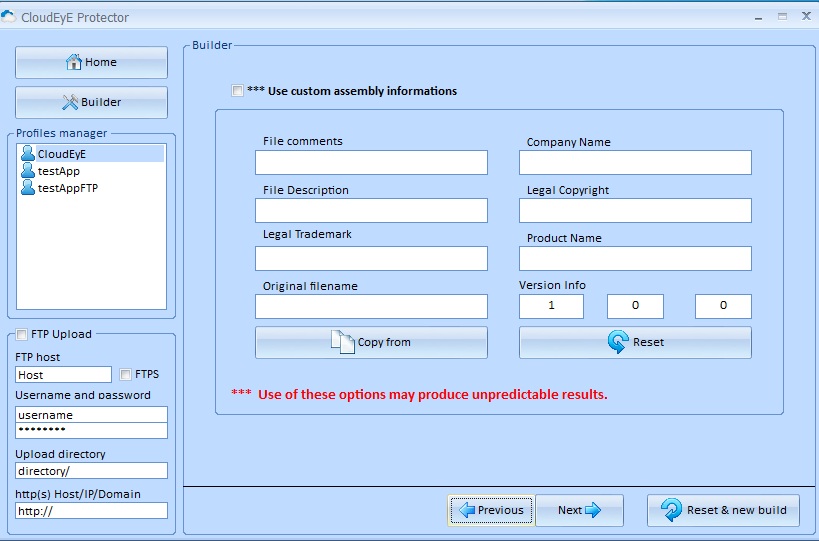Click the Reset & new build label text

coord(736,510)
